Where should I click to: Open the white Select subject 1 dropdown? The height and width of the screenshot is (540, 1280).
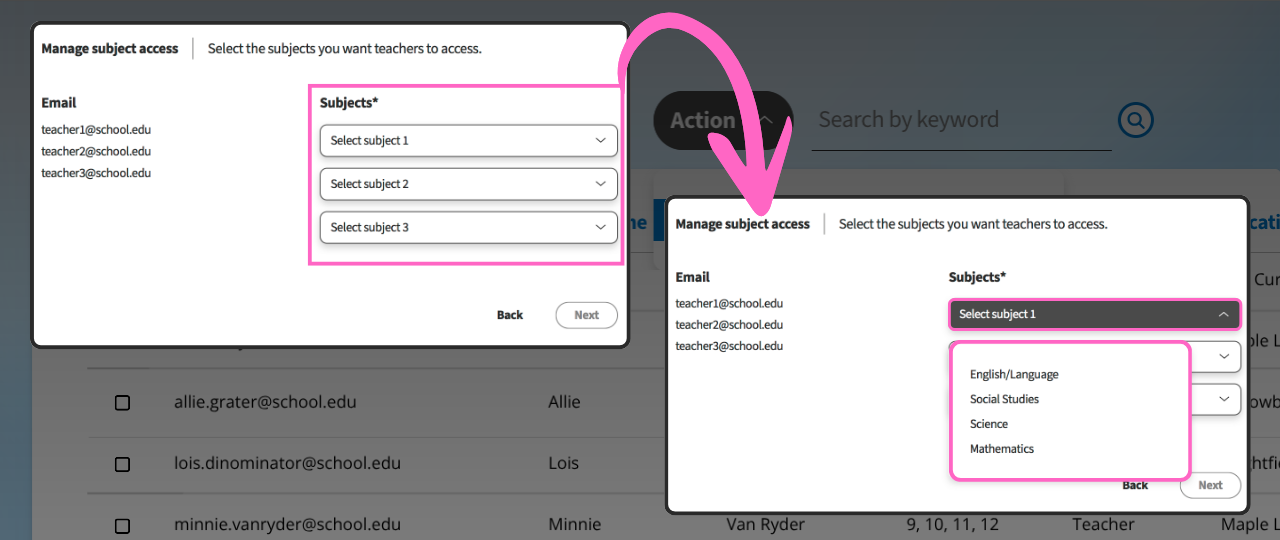coord(468,141)
